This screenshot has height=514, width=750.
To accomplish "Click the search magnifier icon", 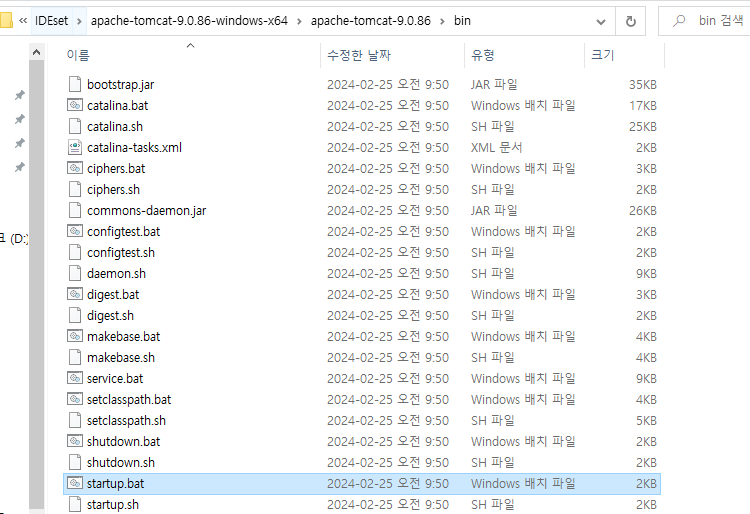I will coord(678,21).
